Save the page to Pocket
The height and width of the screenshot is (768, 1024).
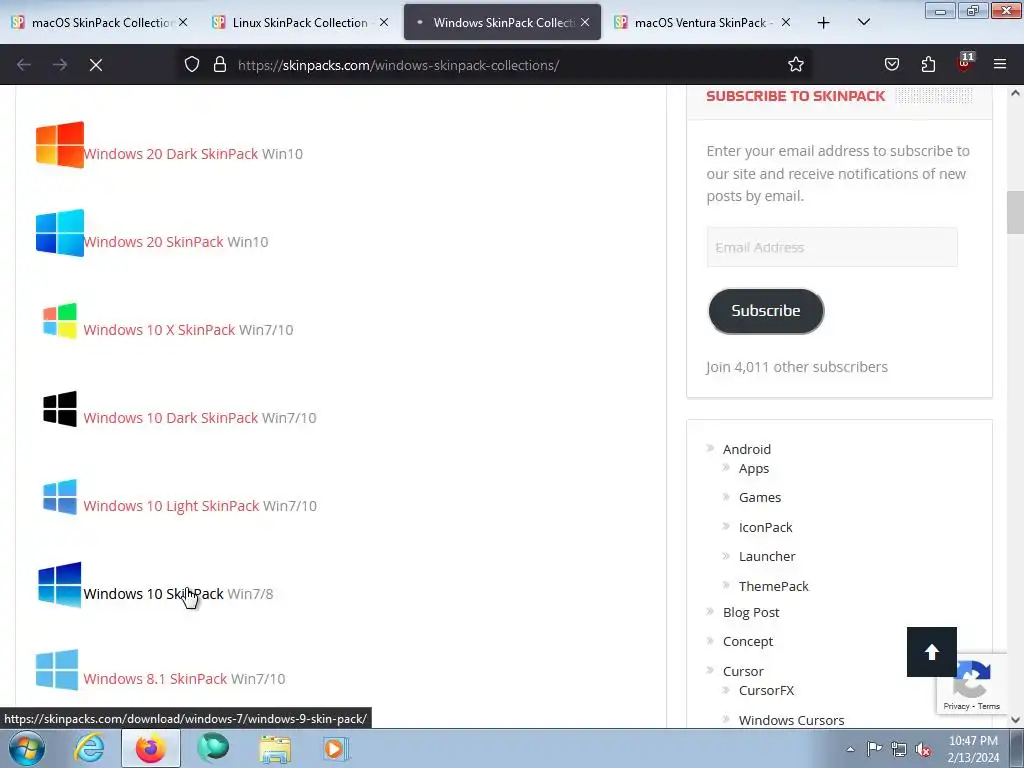pos(891,65)
